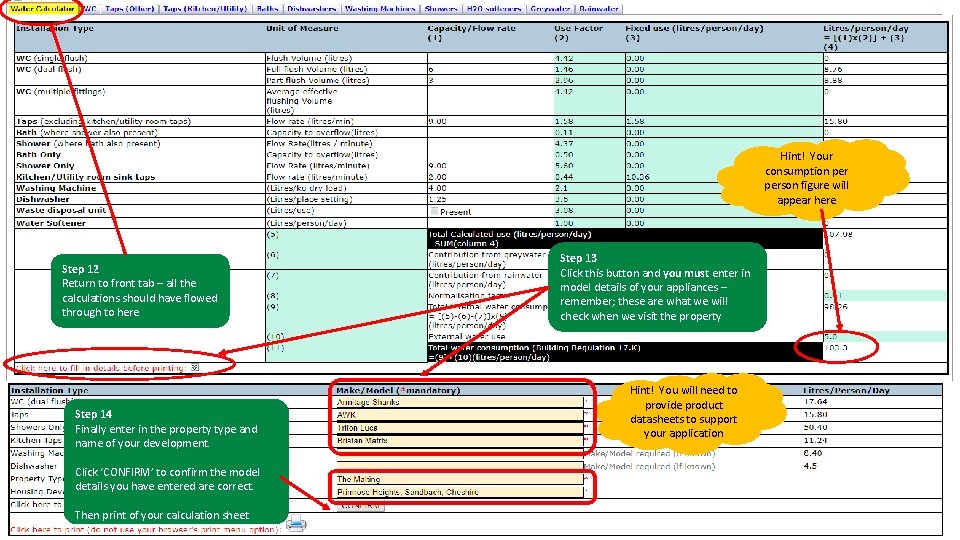This screenshot has height=540, width=960.
Task: Edit the property type field 'The Malting'
Action: [459, 479]
